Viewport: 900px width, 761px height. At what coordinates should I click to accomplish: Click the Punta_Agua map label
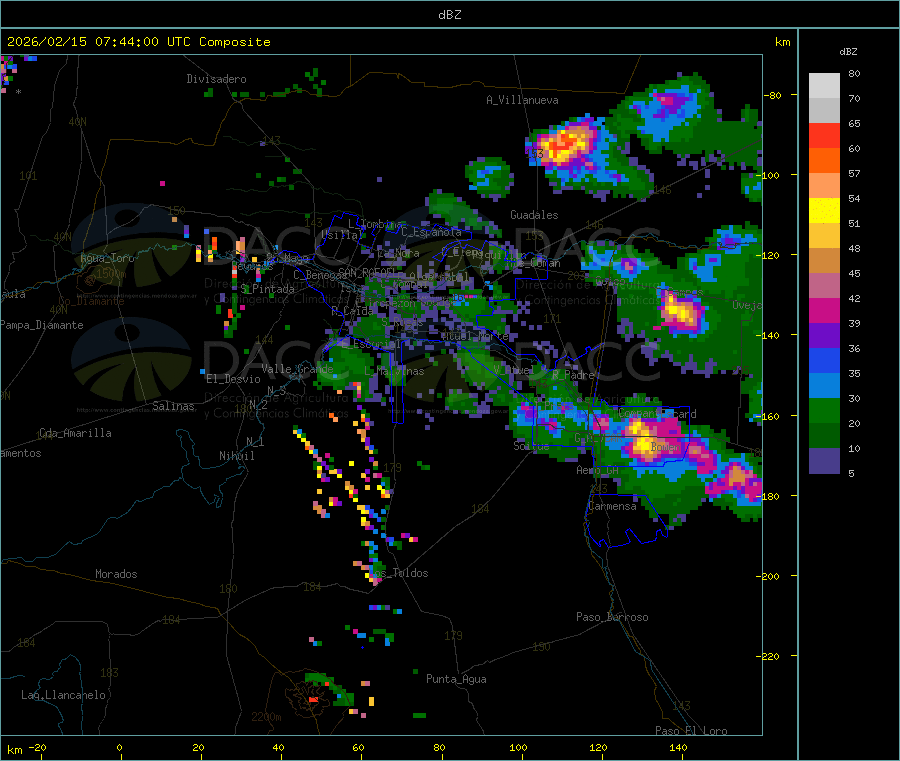[456, 679]
